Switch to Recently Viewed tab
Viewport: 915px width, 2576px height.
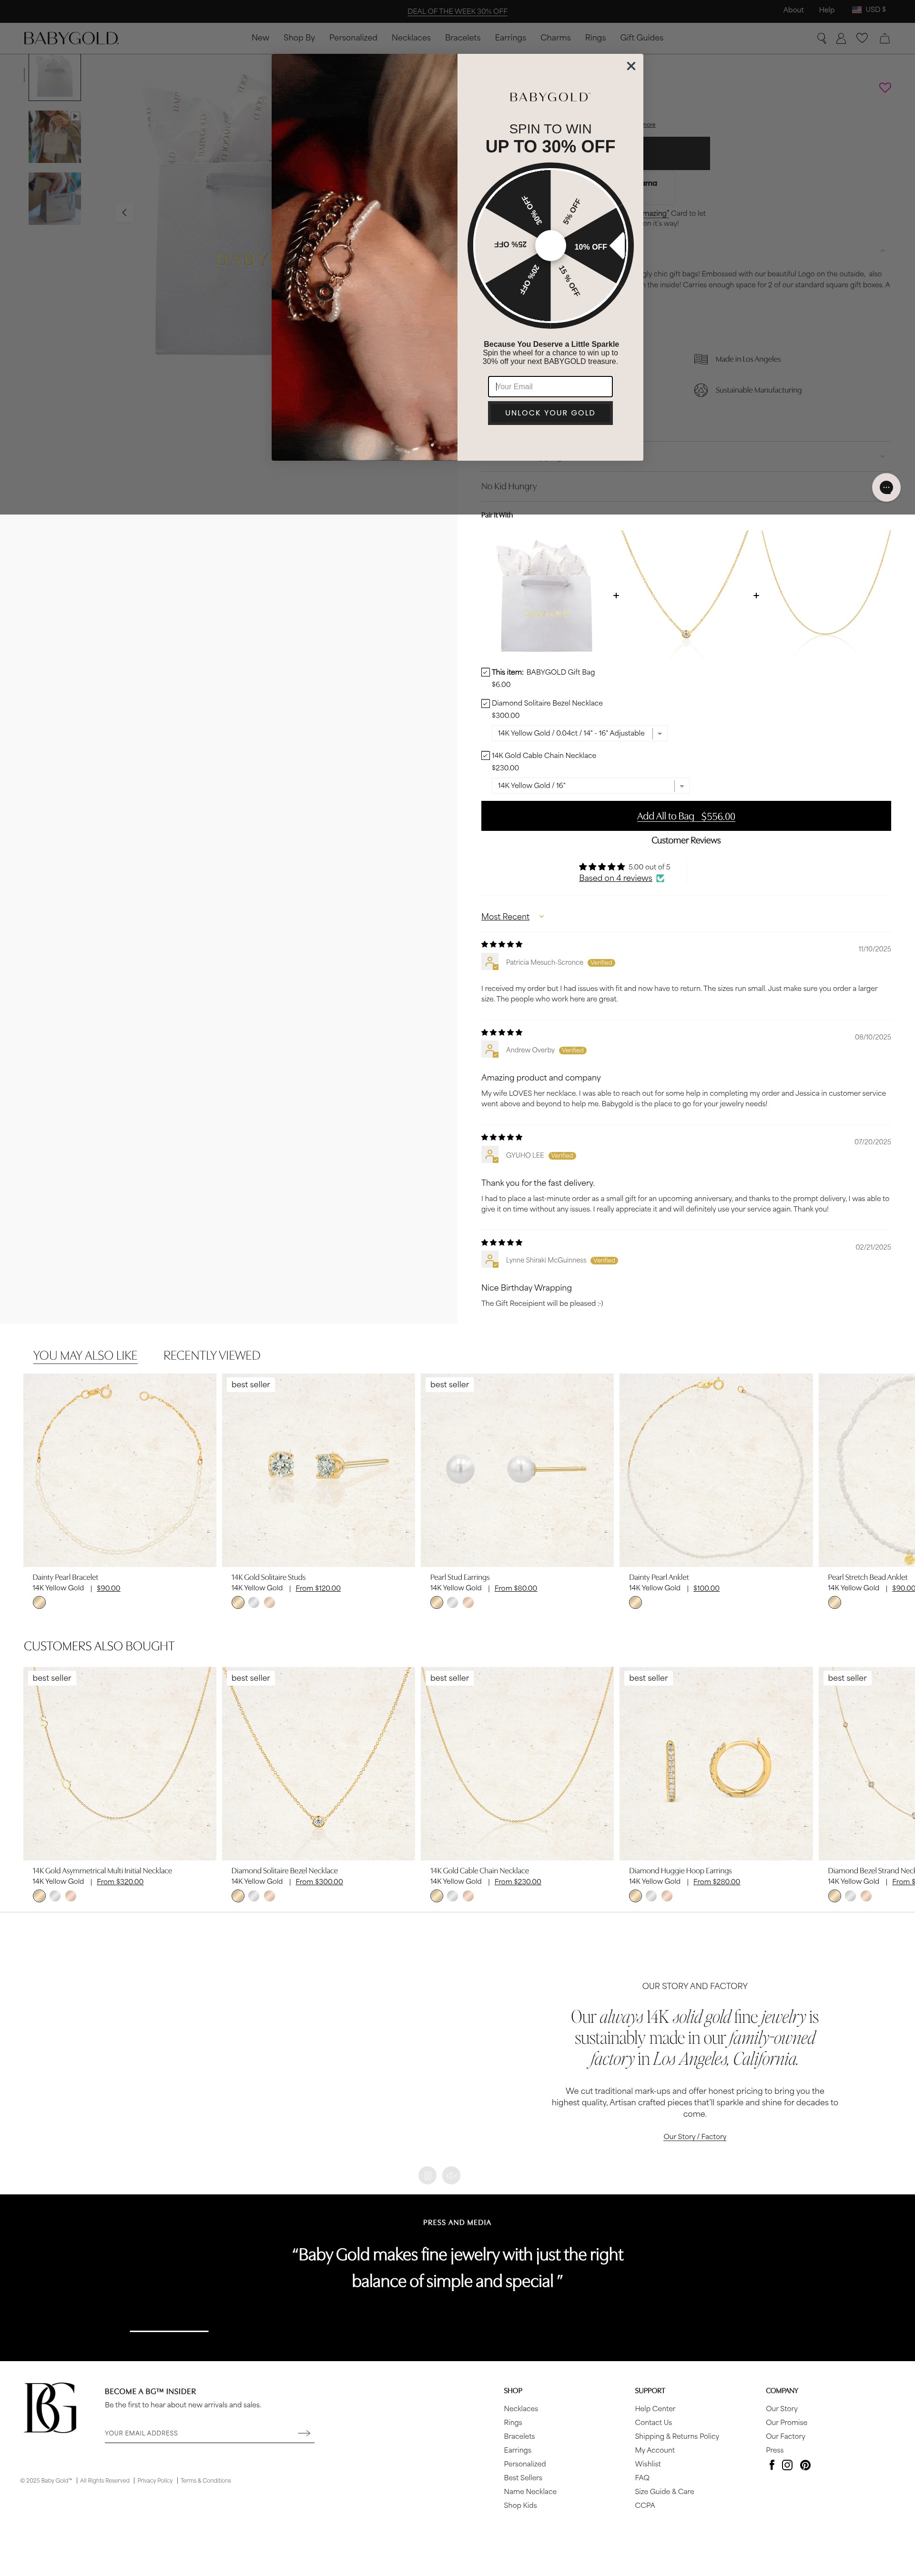tap(211, 1355)
